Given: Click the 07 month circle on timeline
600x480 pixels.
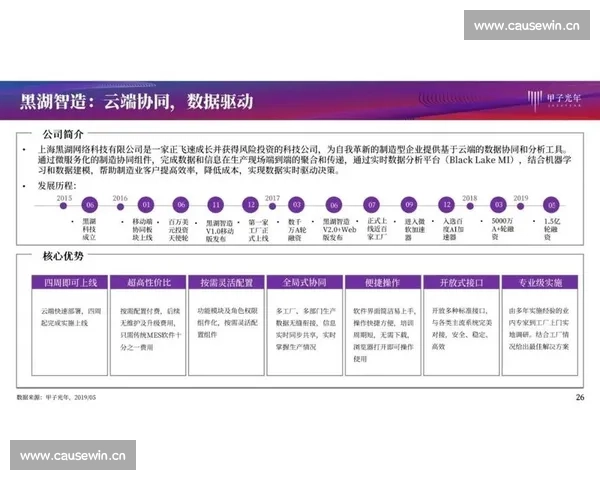Looking at the screenshot, I should (372, 205).
